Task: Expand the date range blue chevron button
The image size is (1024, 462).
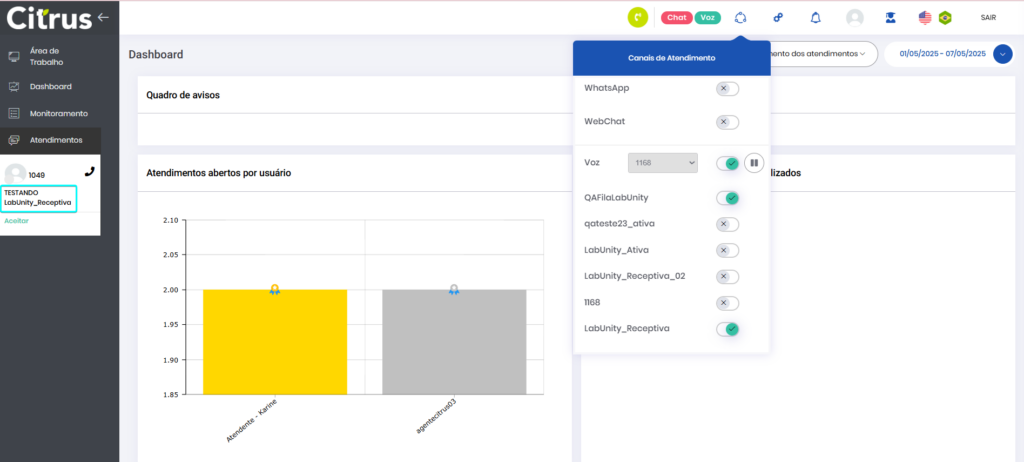Action: (1002, 54)
